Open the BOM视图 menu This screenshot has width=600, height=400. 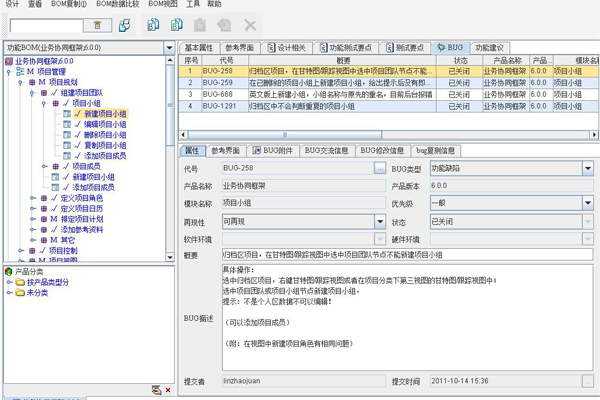coord(163,4)
